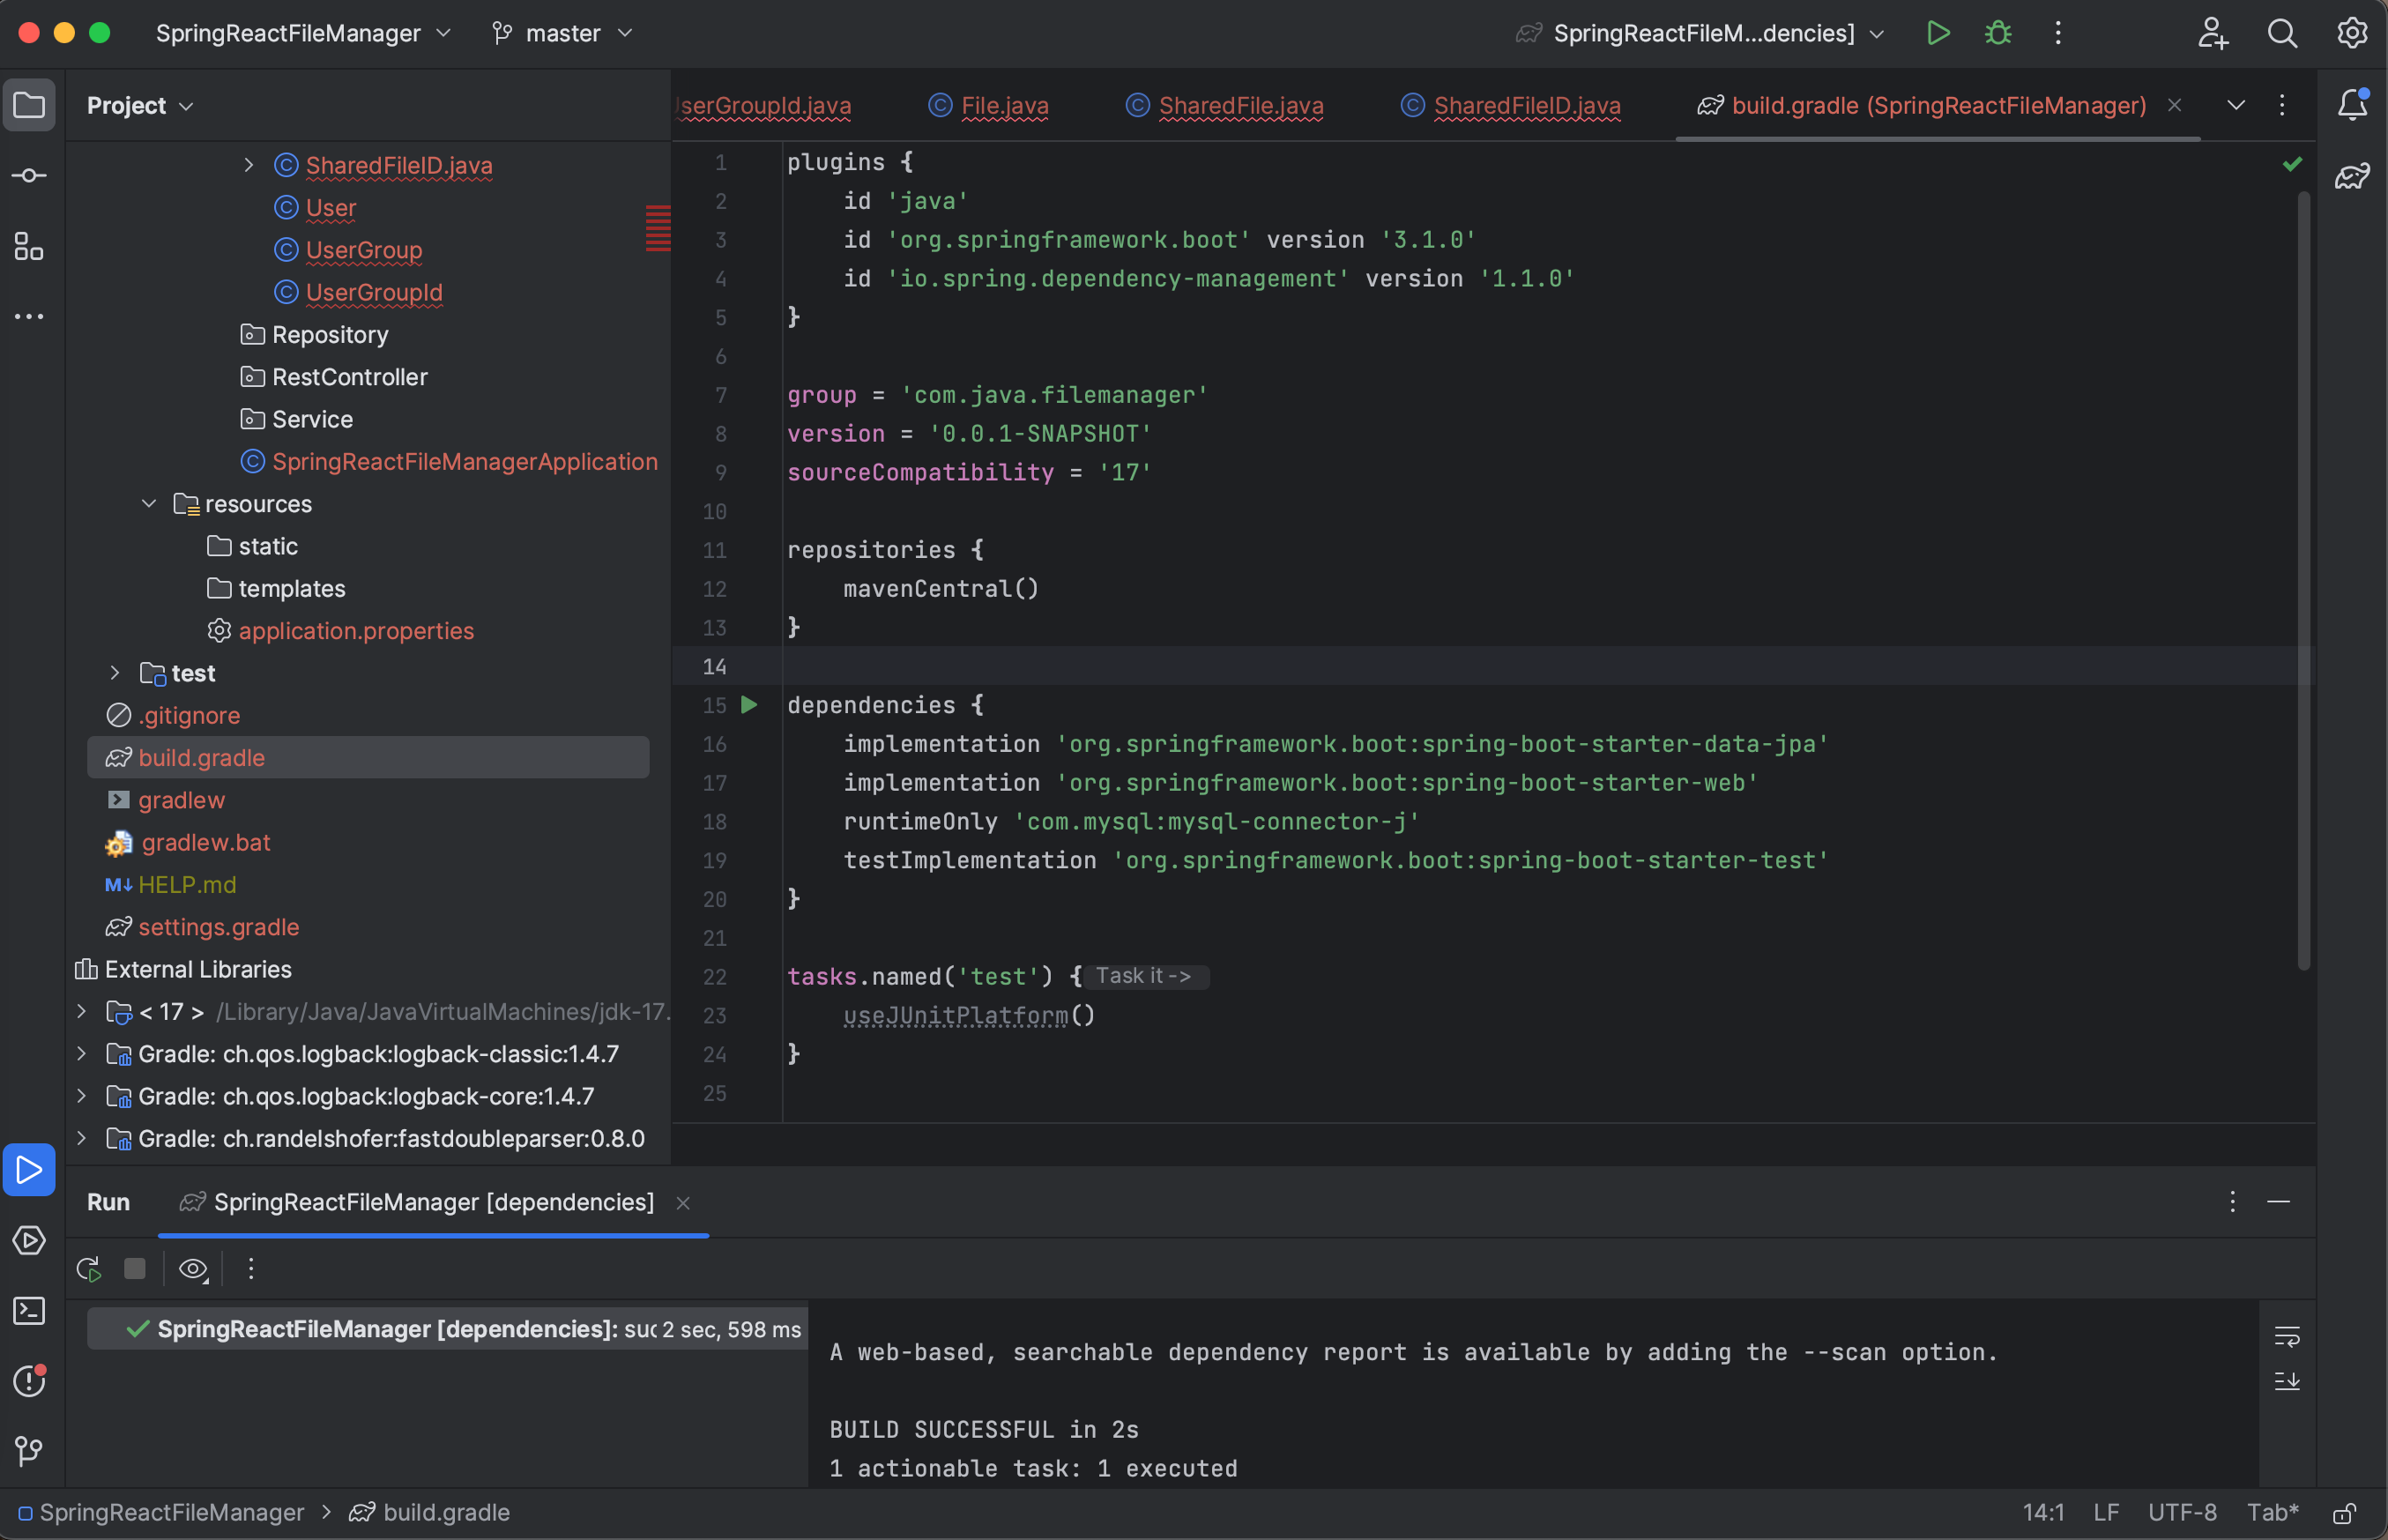This screenshot has width=2388, height=1540.
Task: Open Code With Me via the user icon
Action: (x=2213, y=32)
